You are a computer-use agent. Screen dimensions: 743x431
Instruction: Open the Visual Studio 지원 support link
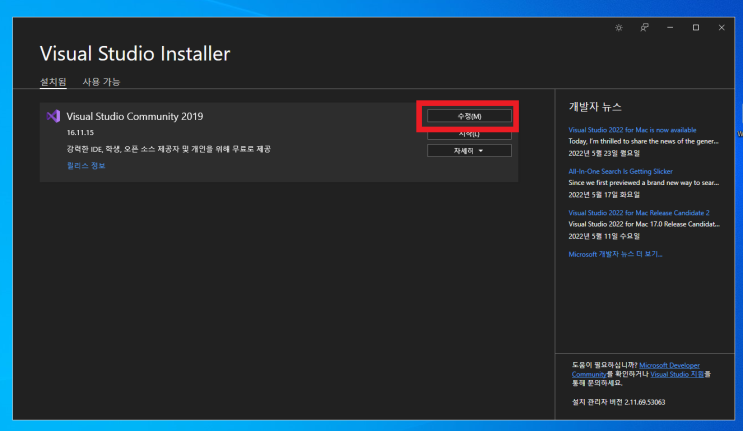tap(677, 374)
